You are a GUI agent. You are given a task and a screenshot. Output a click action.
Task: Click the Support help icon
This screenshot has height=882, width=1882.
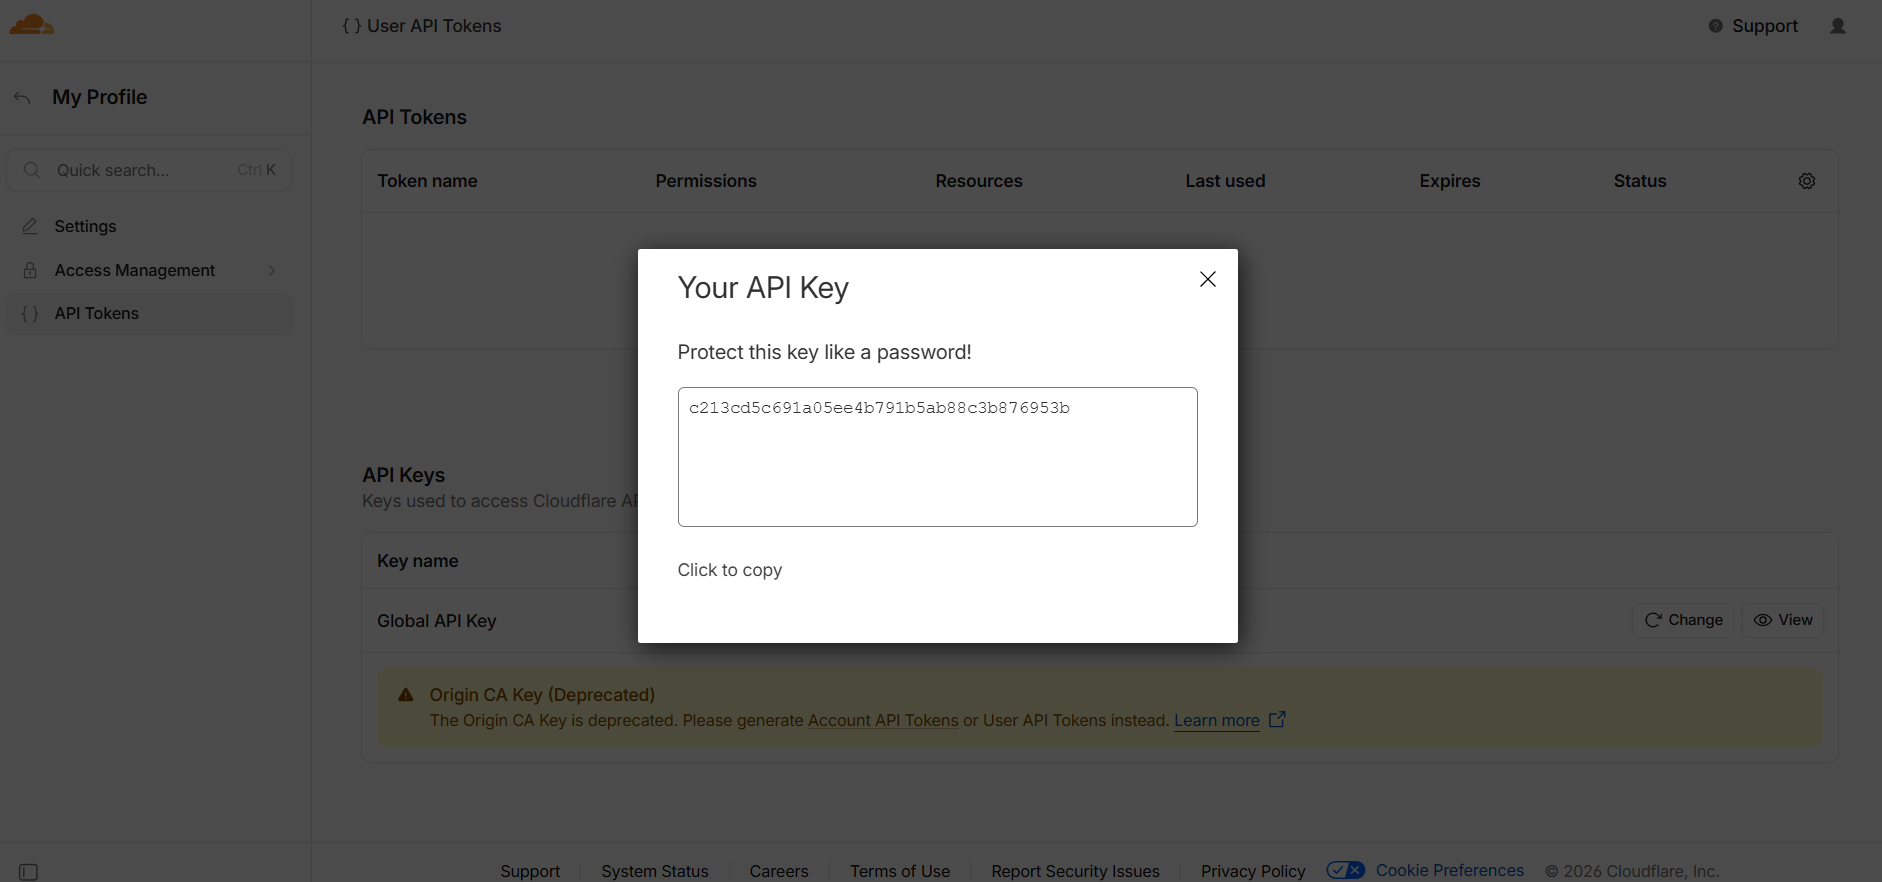(1715, 26)
